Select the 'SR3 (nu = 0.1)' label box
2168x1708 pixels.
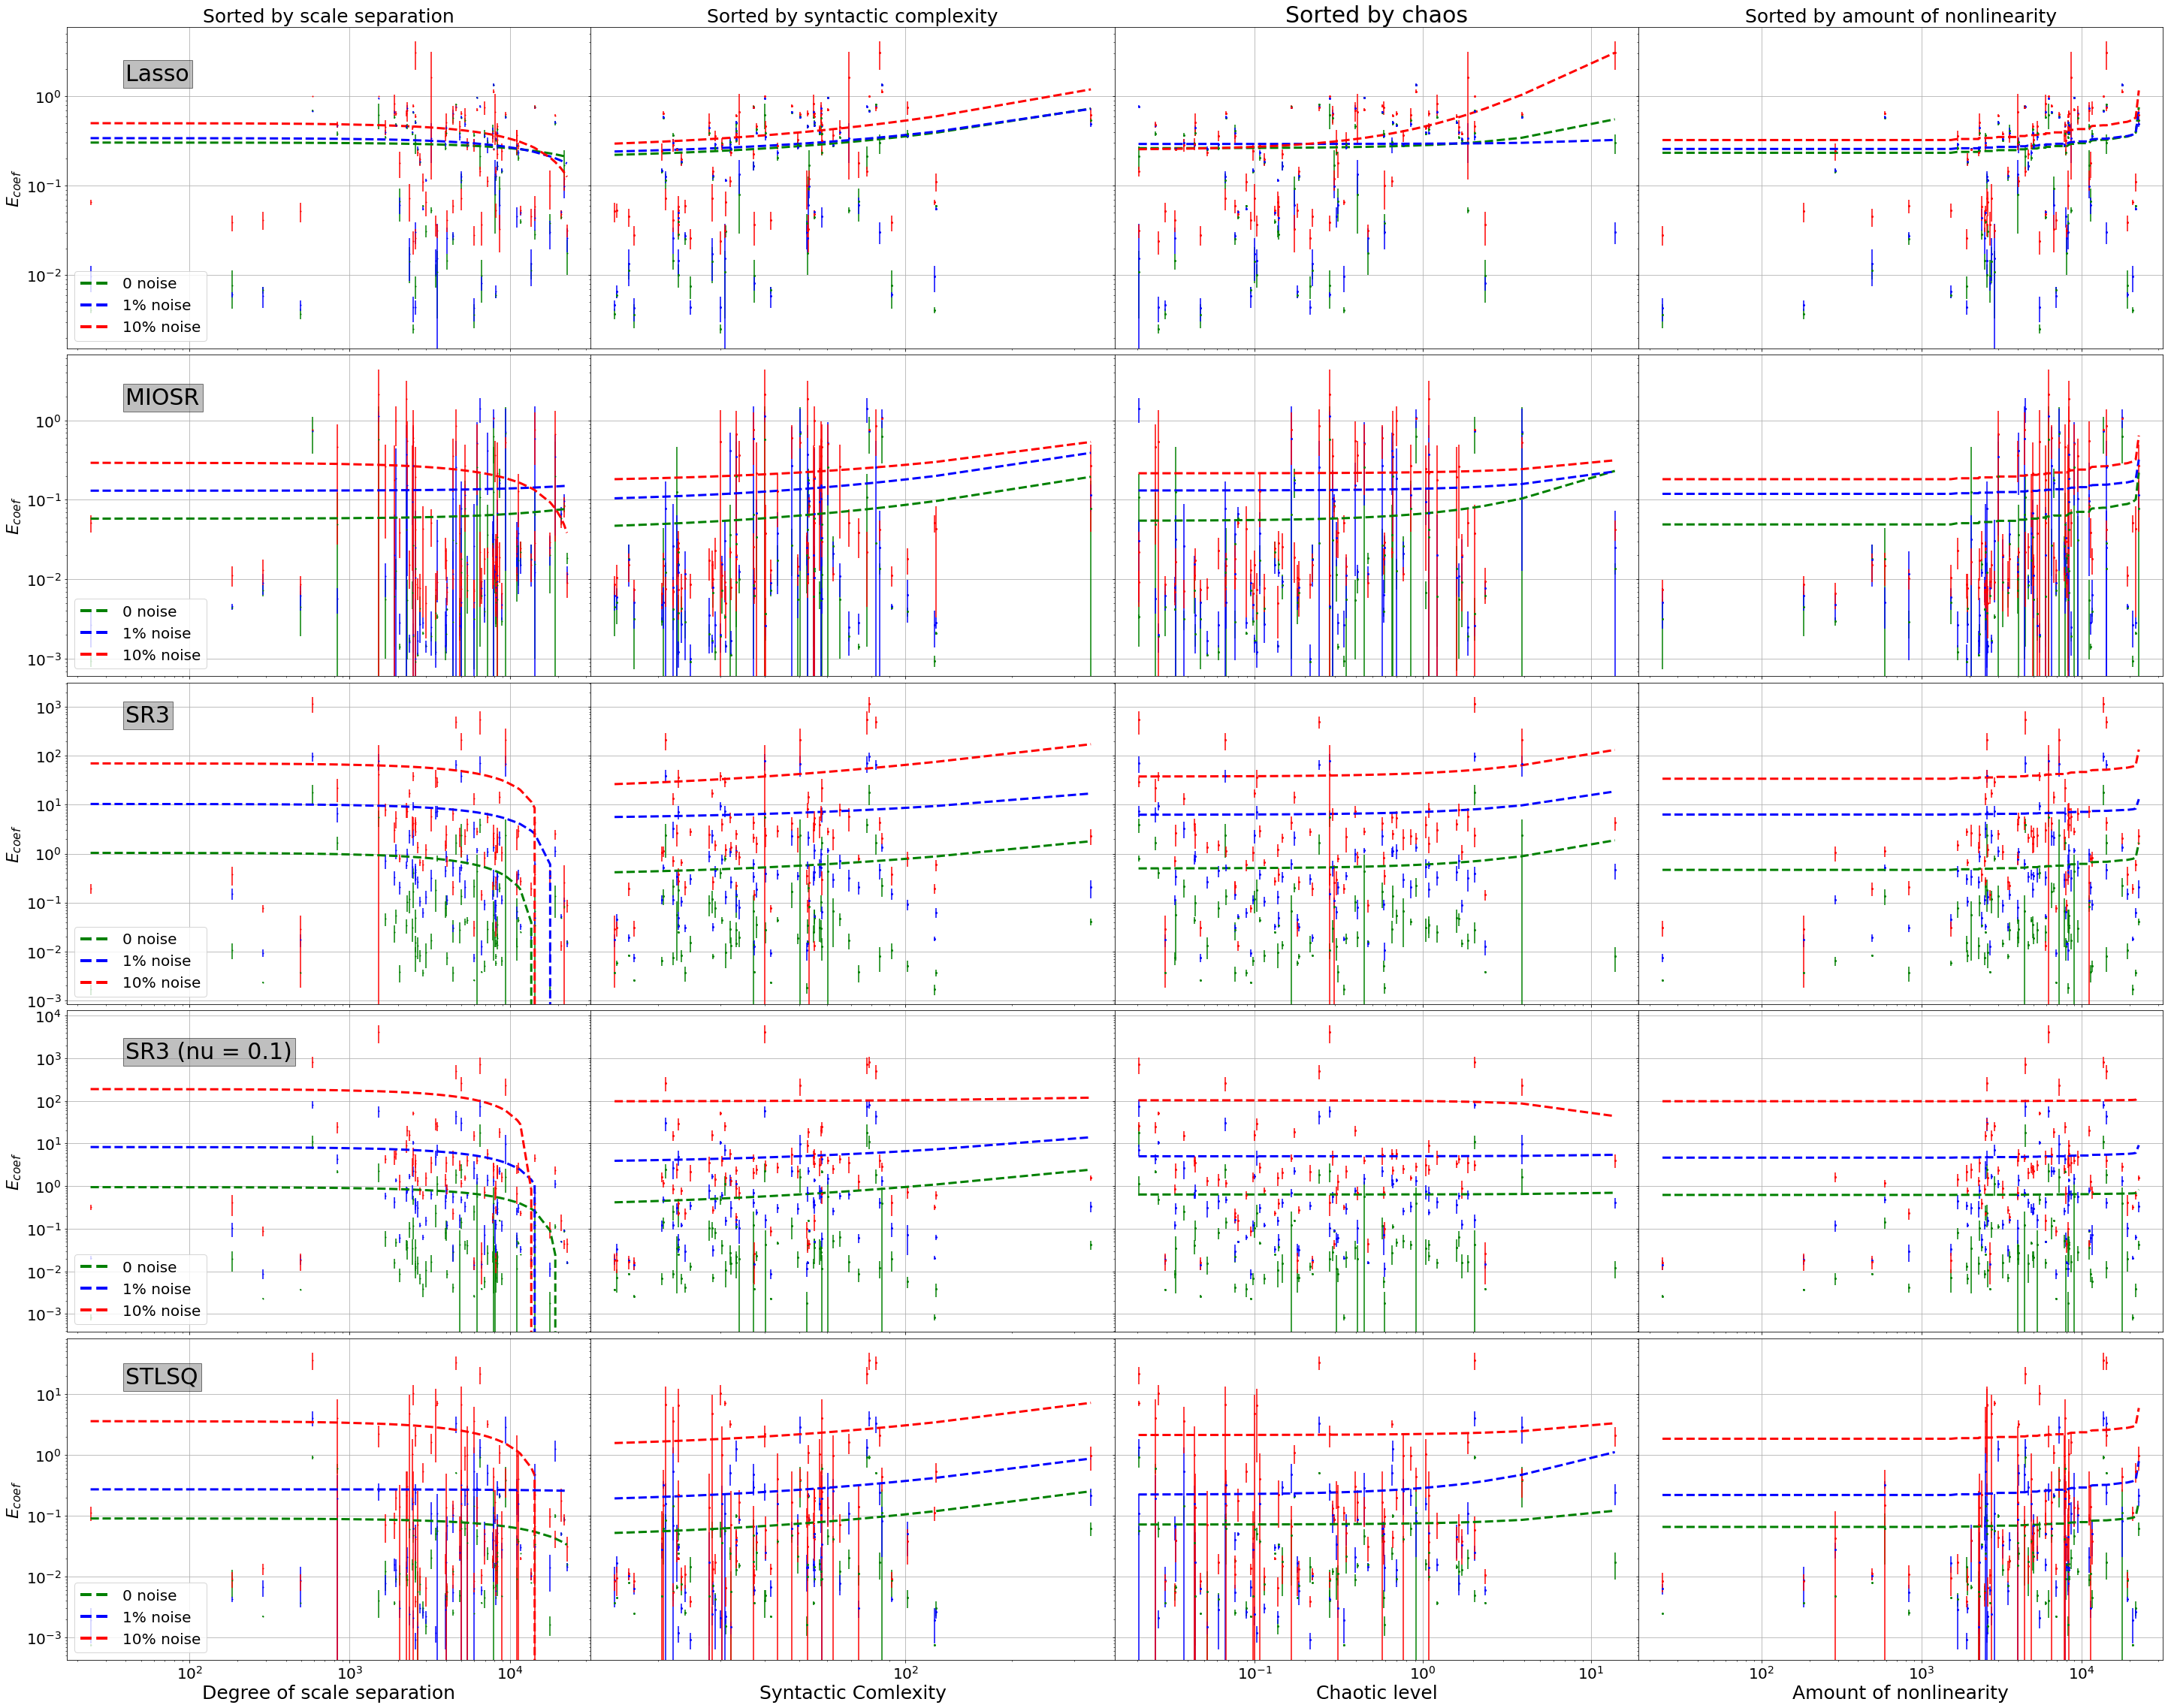coord(209,1051)
